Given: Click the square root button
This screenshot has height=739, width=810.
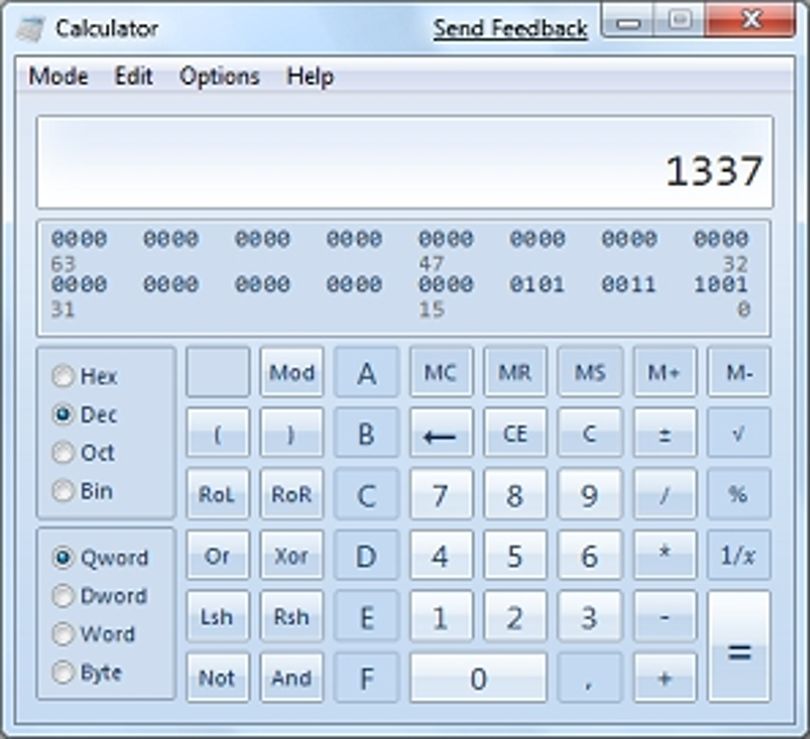Looking at the screenshot, I should 739,433.
